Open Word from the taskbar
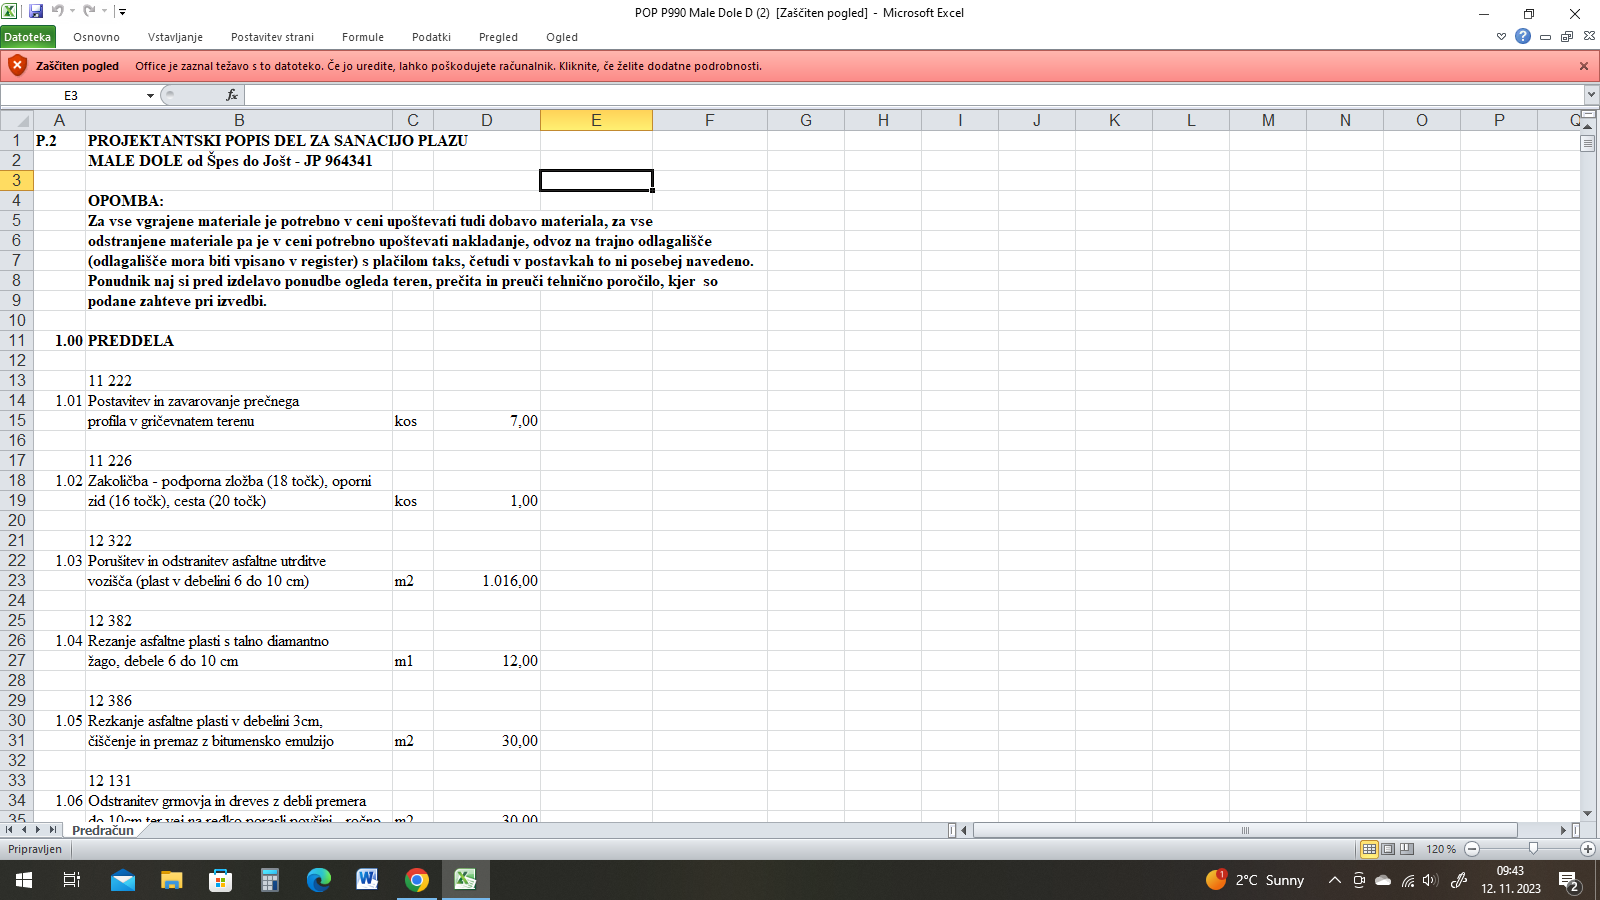This screenshot has width=1600, height=900. [367, 880]
